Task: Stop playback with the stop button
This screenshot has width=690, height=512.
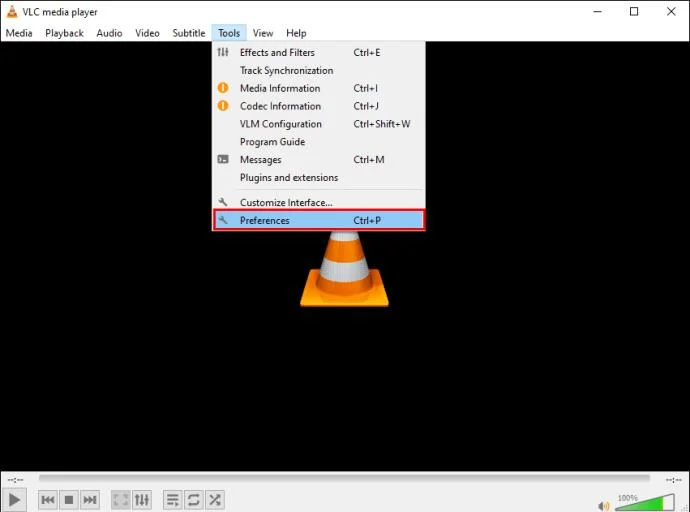Action: coord(69,500)
